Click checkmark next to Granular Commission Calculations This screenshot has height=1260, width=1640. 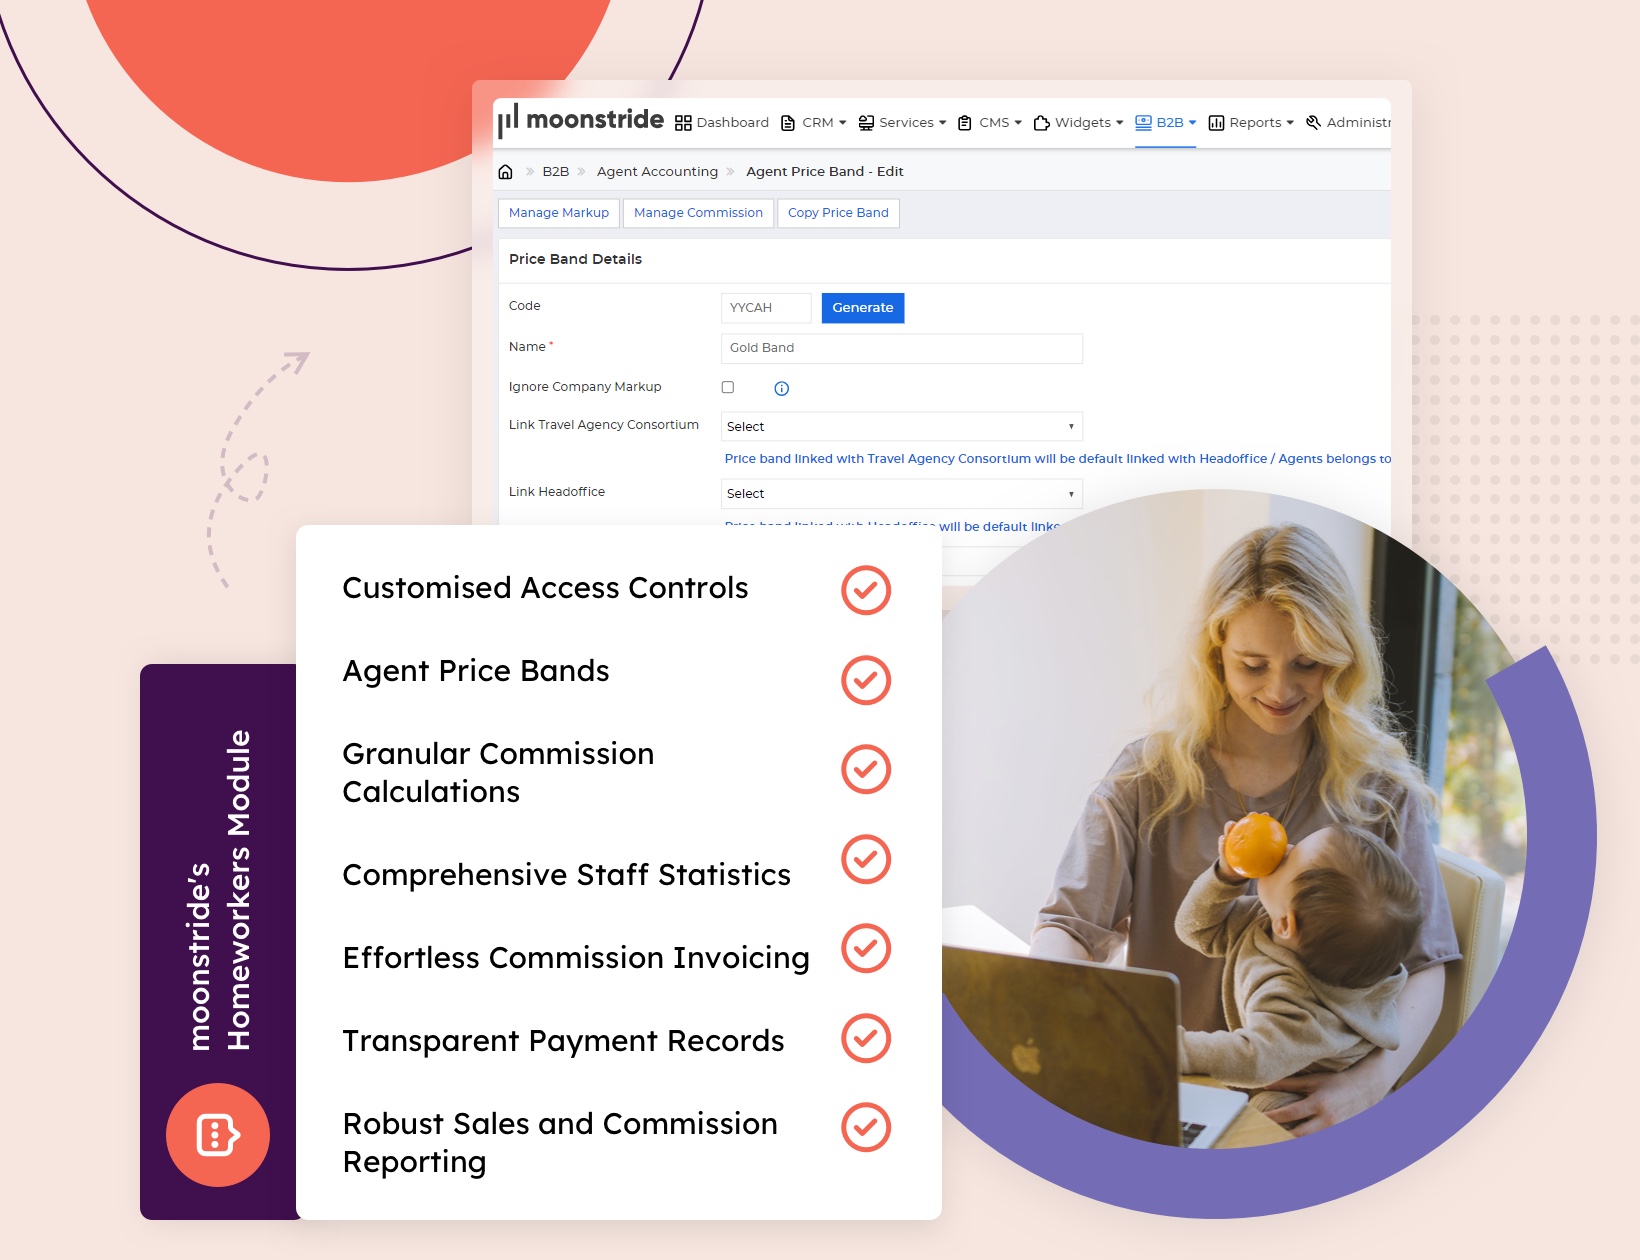866,769
